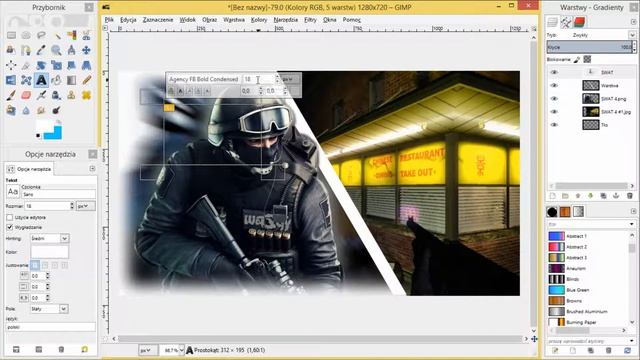The width and height of the screenshot is (640, 360).
Task: Open the Zaznaczenie menu
Action: [158, 20]
